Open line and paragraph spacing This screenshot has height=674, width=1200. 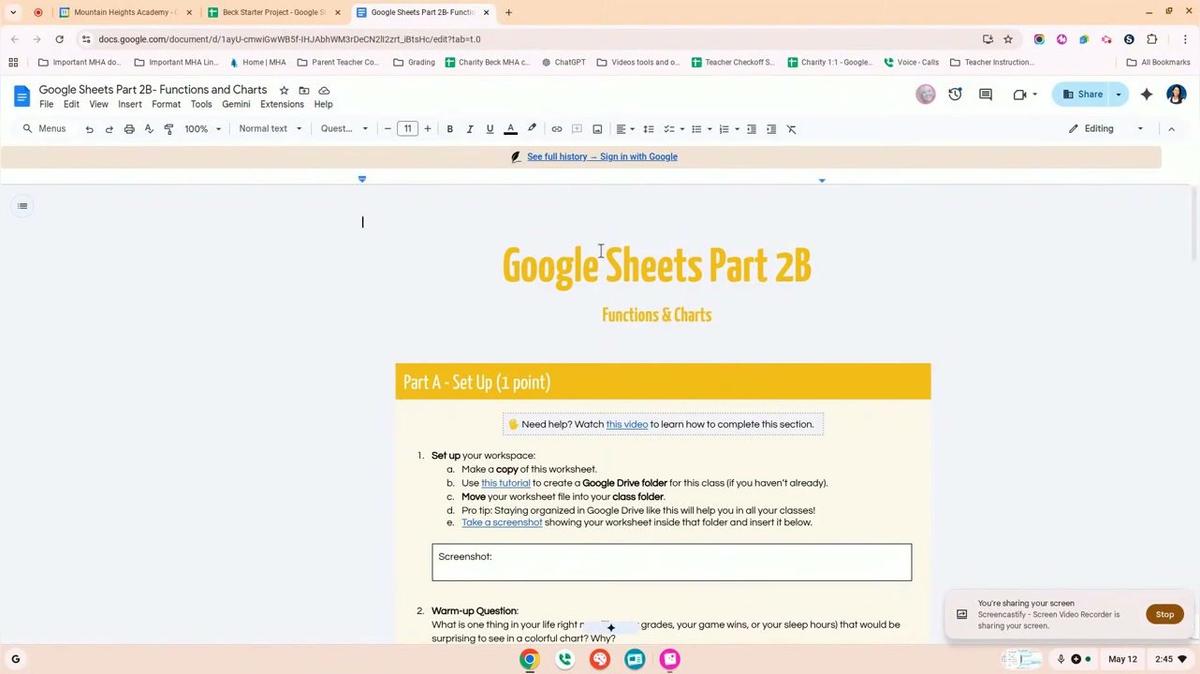(648, 129)
